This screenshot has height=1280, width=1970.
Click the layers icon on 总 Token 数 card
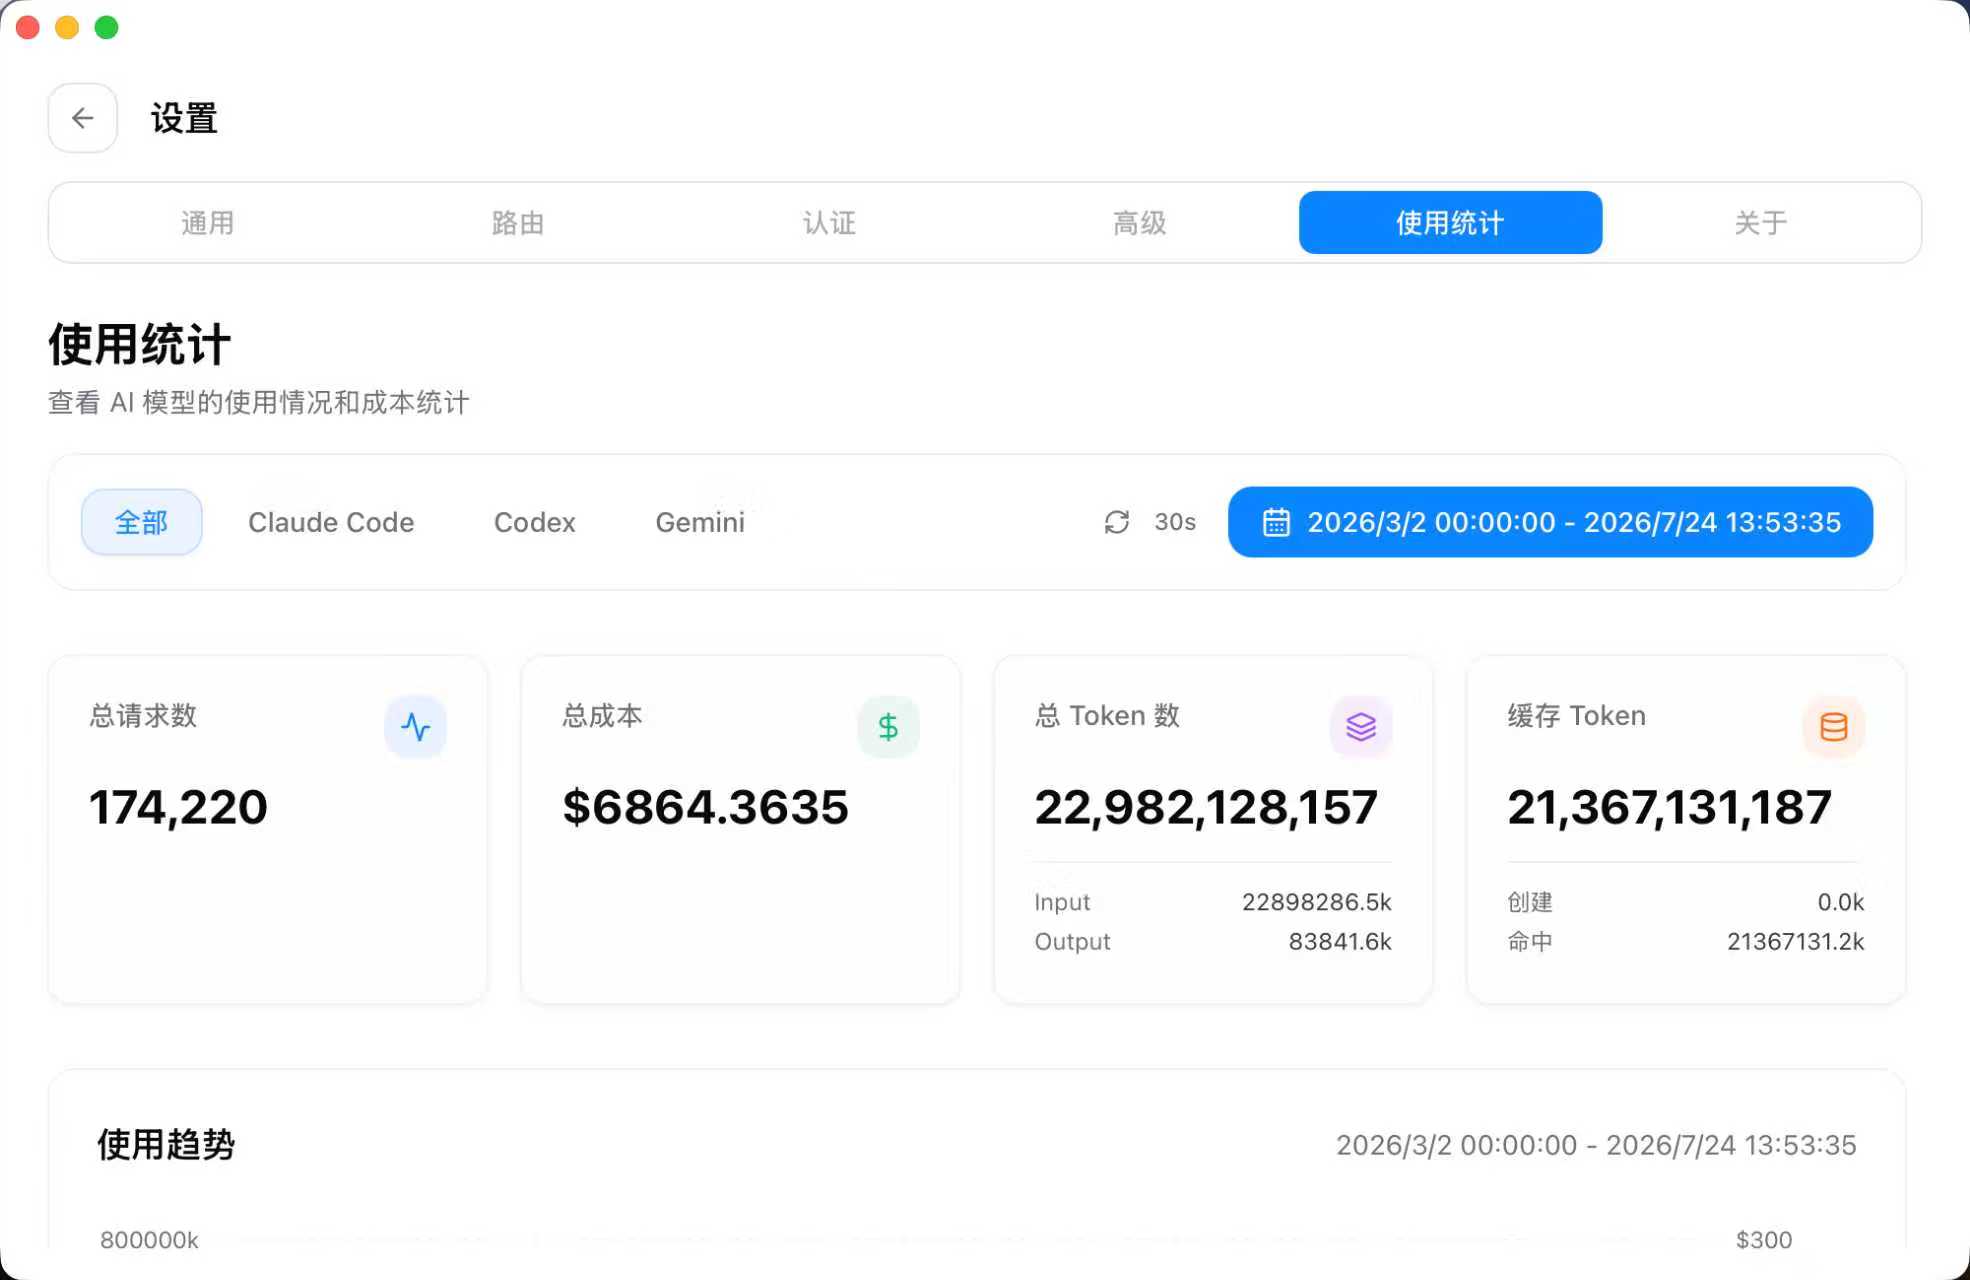coord(1361,727)
